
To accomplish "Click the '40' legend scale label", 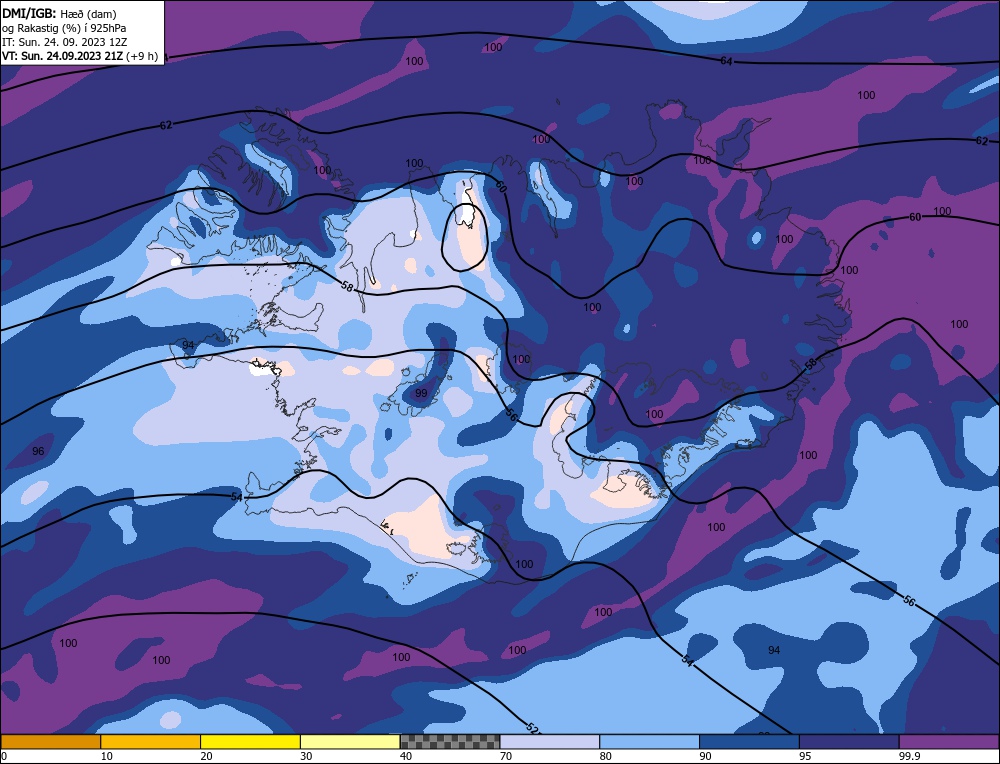I will click(x=406, y=756).
